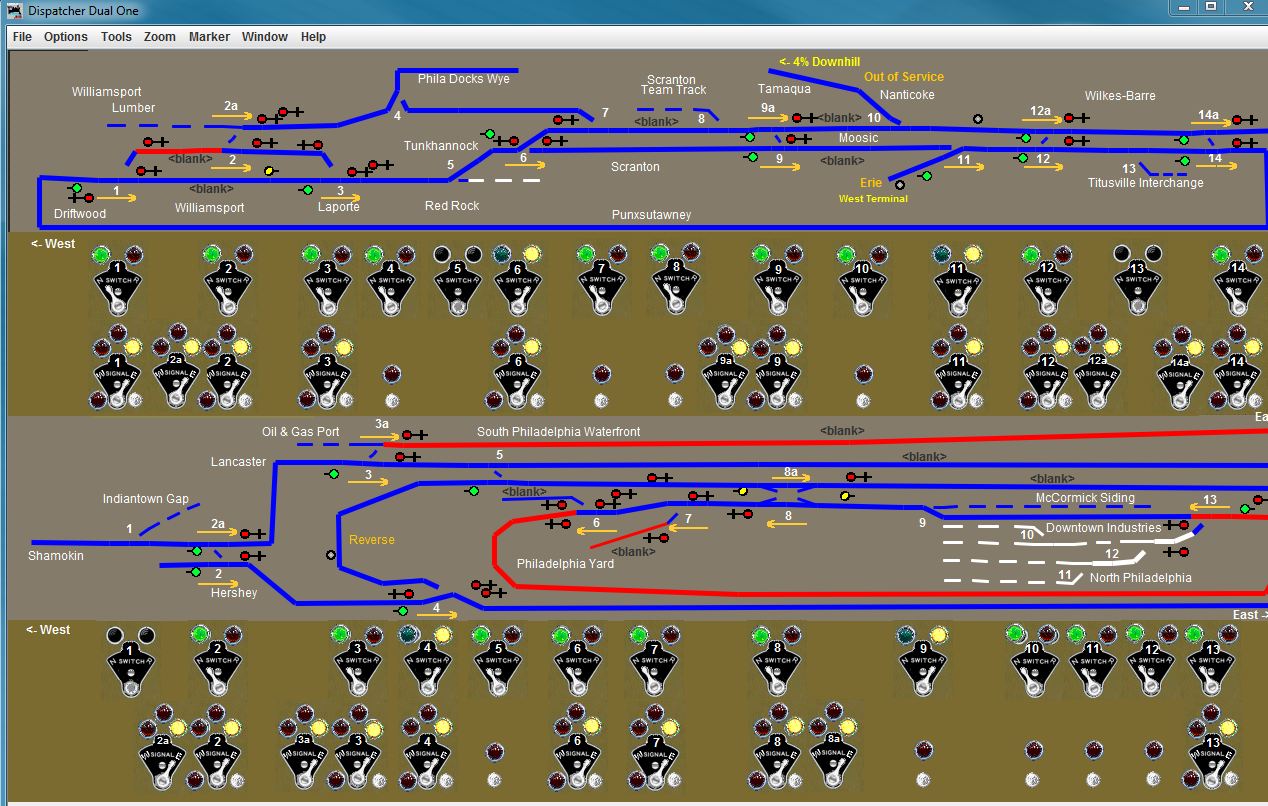Screen dimensions: 1268x806
Task: Open the File menu
Action: [x=22, y=37]
